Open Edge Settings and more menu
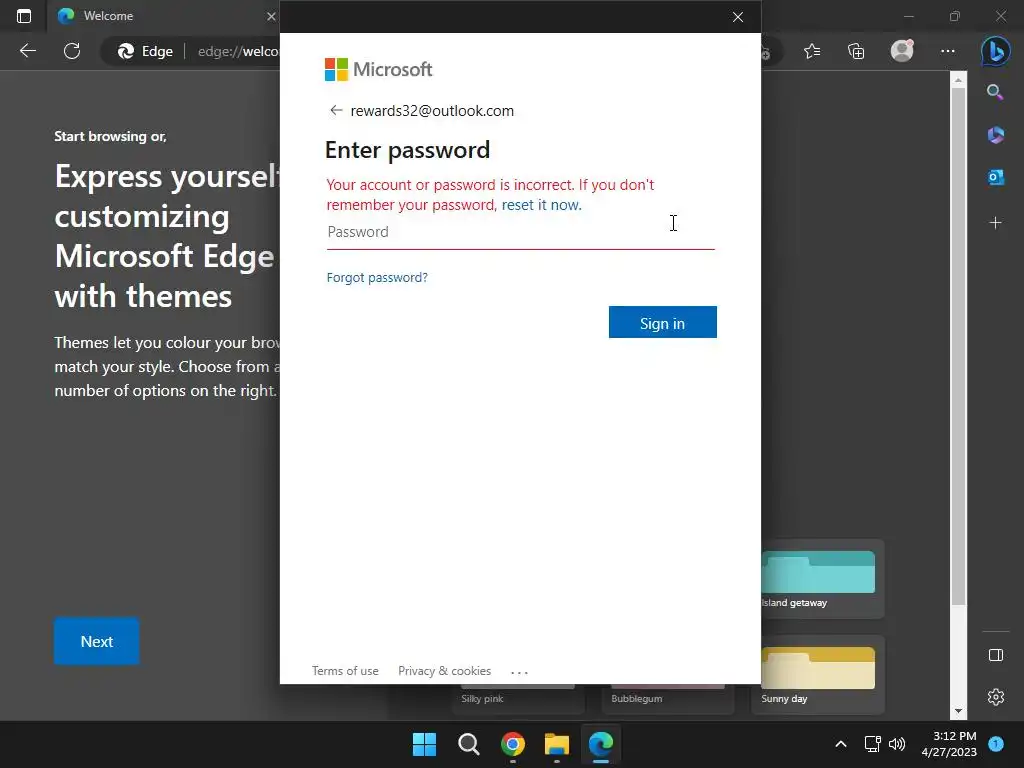This screenshot has height=768, width=1024. tap(948, 51)
